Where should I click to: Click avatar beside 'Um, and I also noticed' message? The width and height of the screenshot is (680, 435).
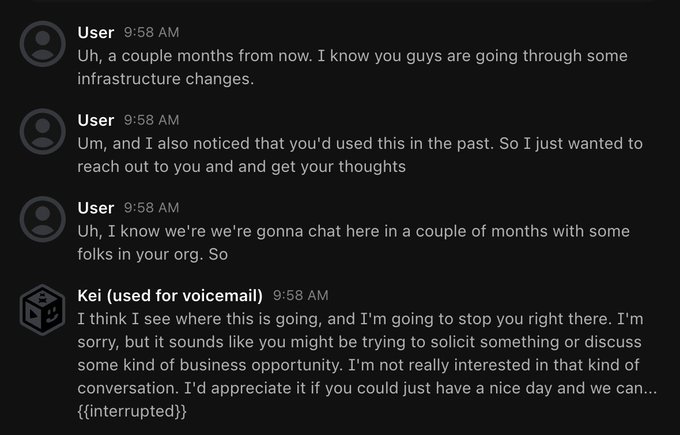43,133
